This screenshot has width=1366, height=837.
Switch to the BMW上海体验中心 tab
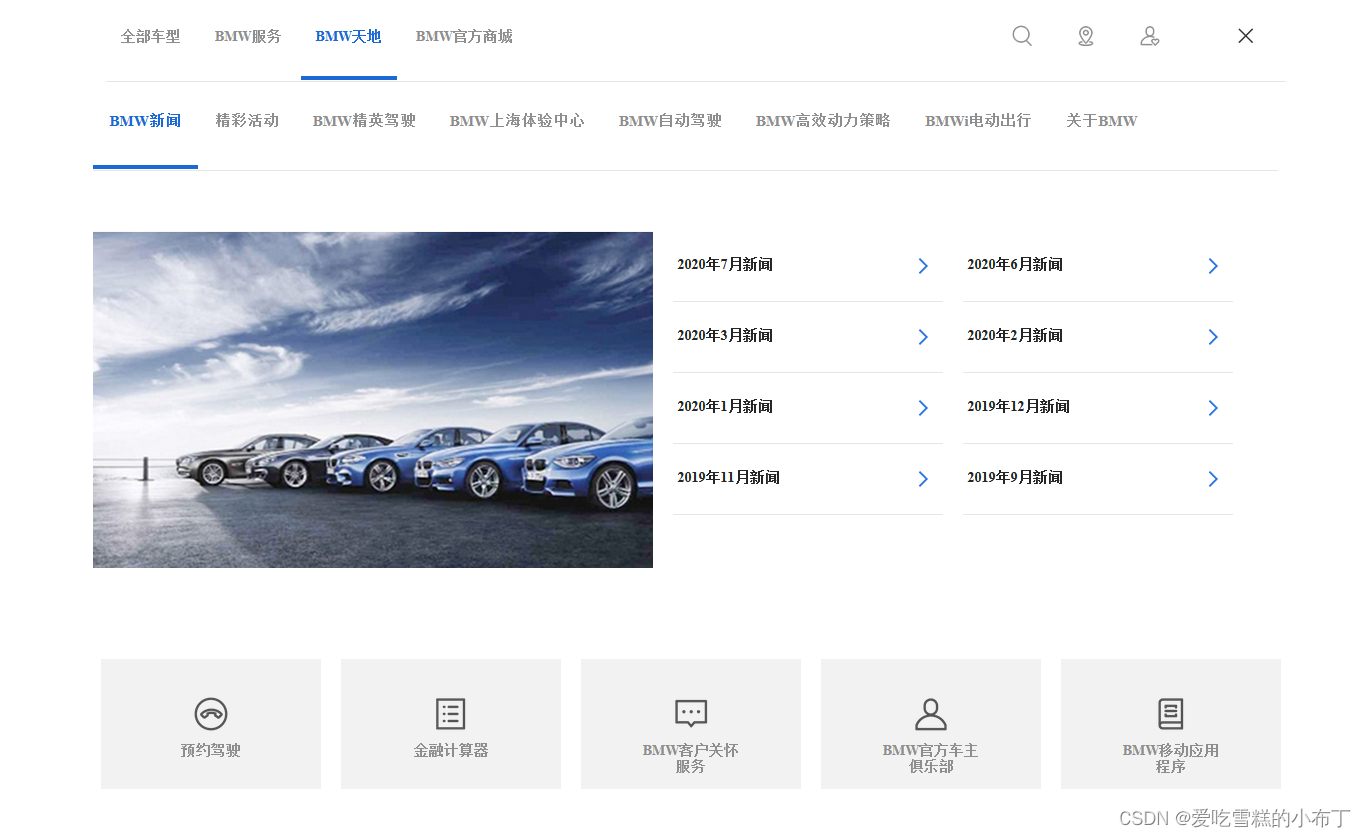(517, 121)
